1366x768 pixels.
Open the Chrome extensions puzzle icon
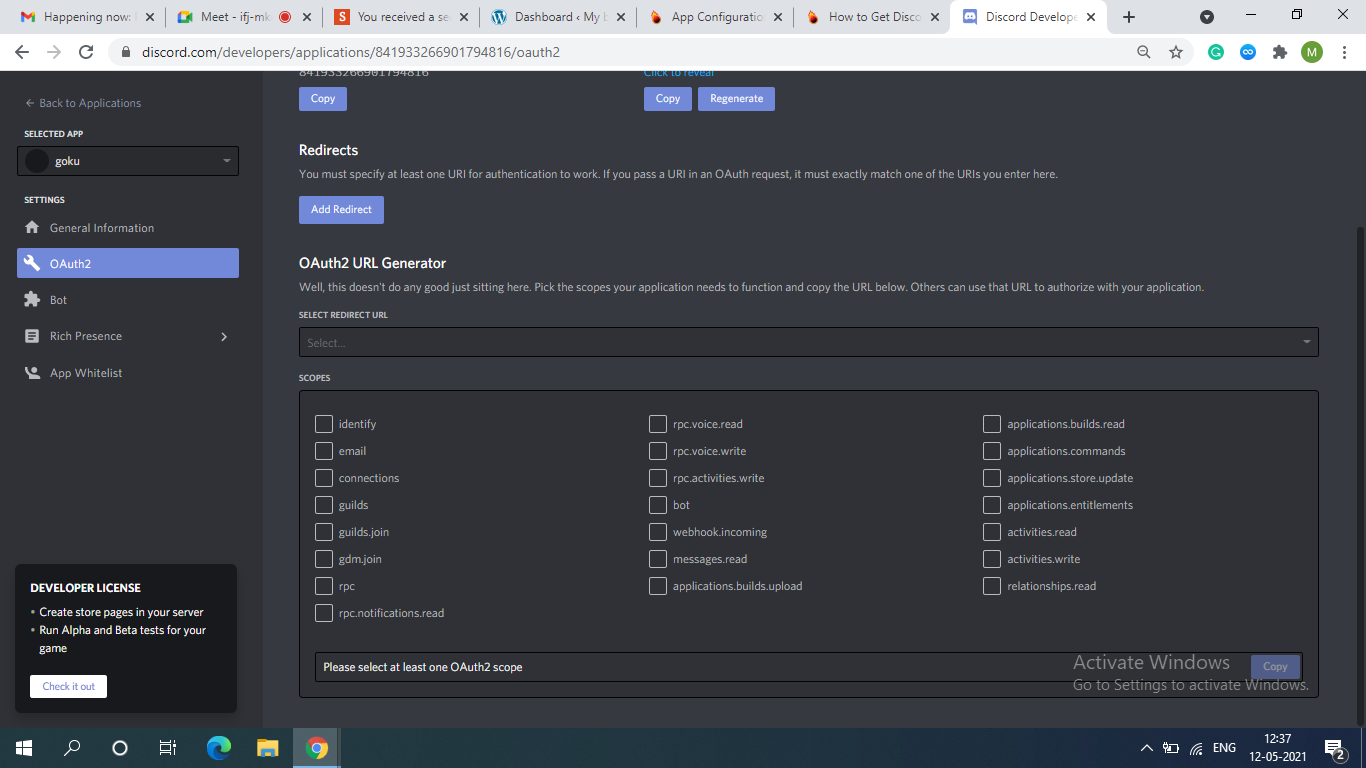point(1279,52)
